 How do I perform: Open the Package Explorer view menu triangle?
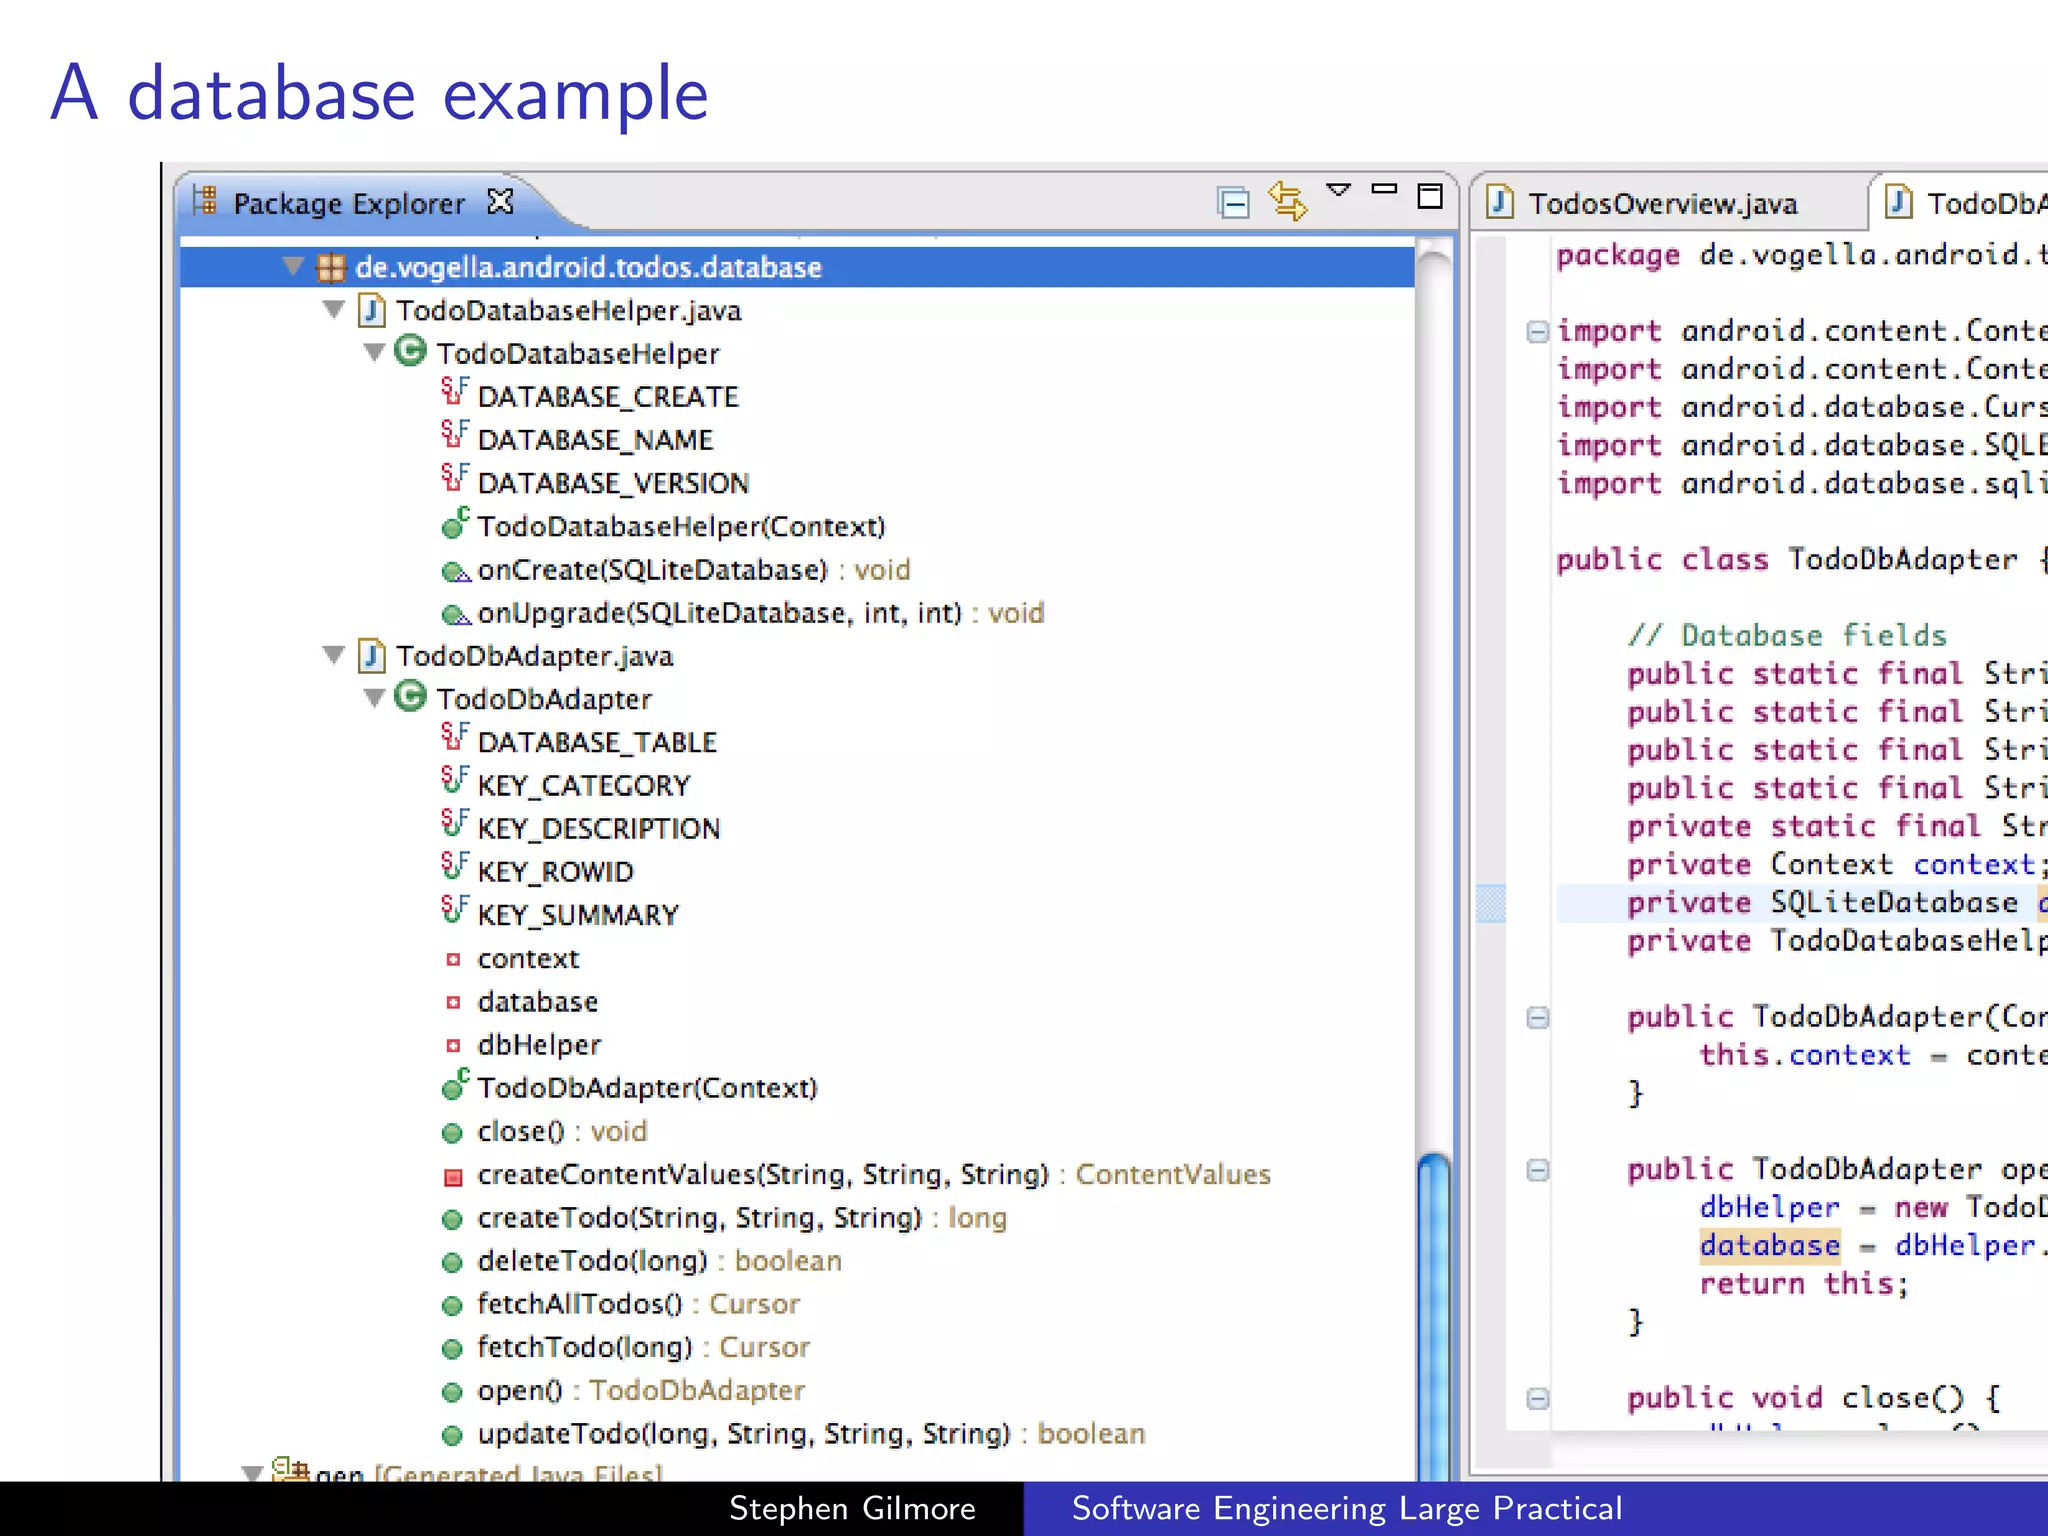point(1338,190)
